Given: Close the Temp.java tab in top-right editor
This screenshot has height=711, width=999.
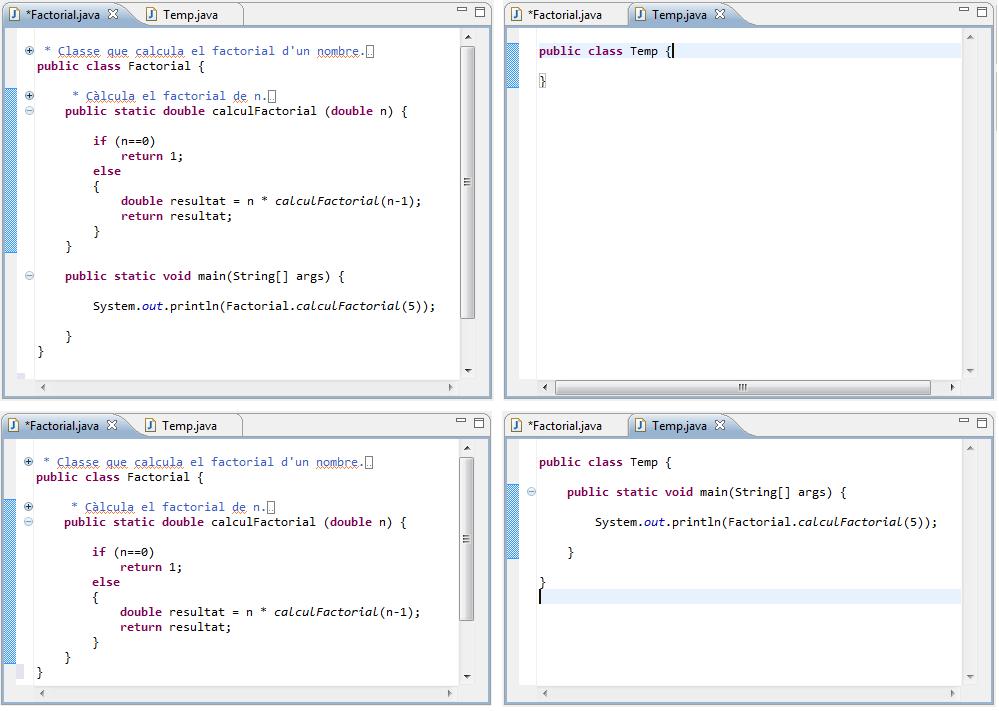Looking at the screenshot, I should 719,15.
